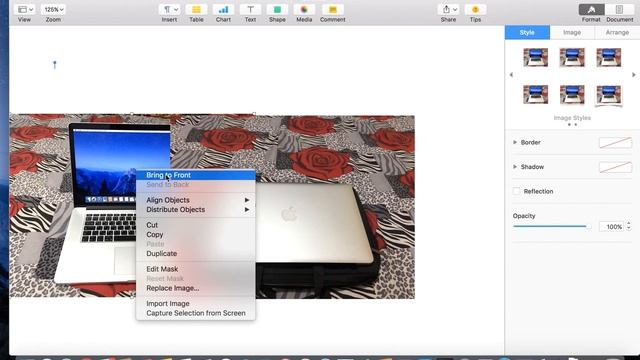
Task: Click the Chart toolbar icon
Action: pos(223,9)
